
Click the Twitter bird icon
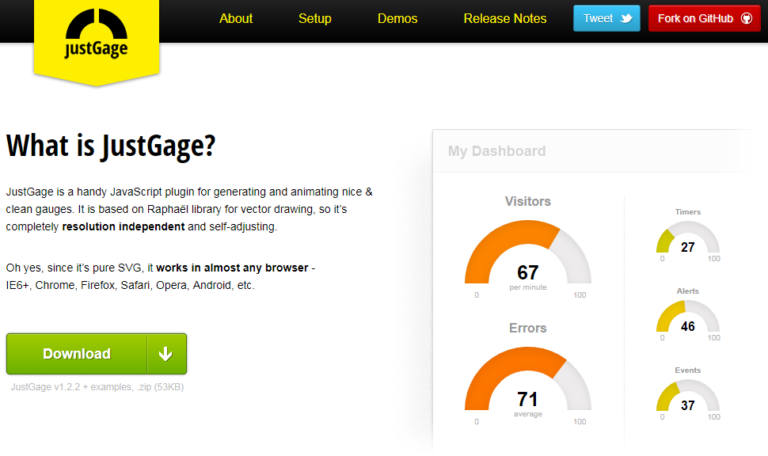(627, 18)
